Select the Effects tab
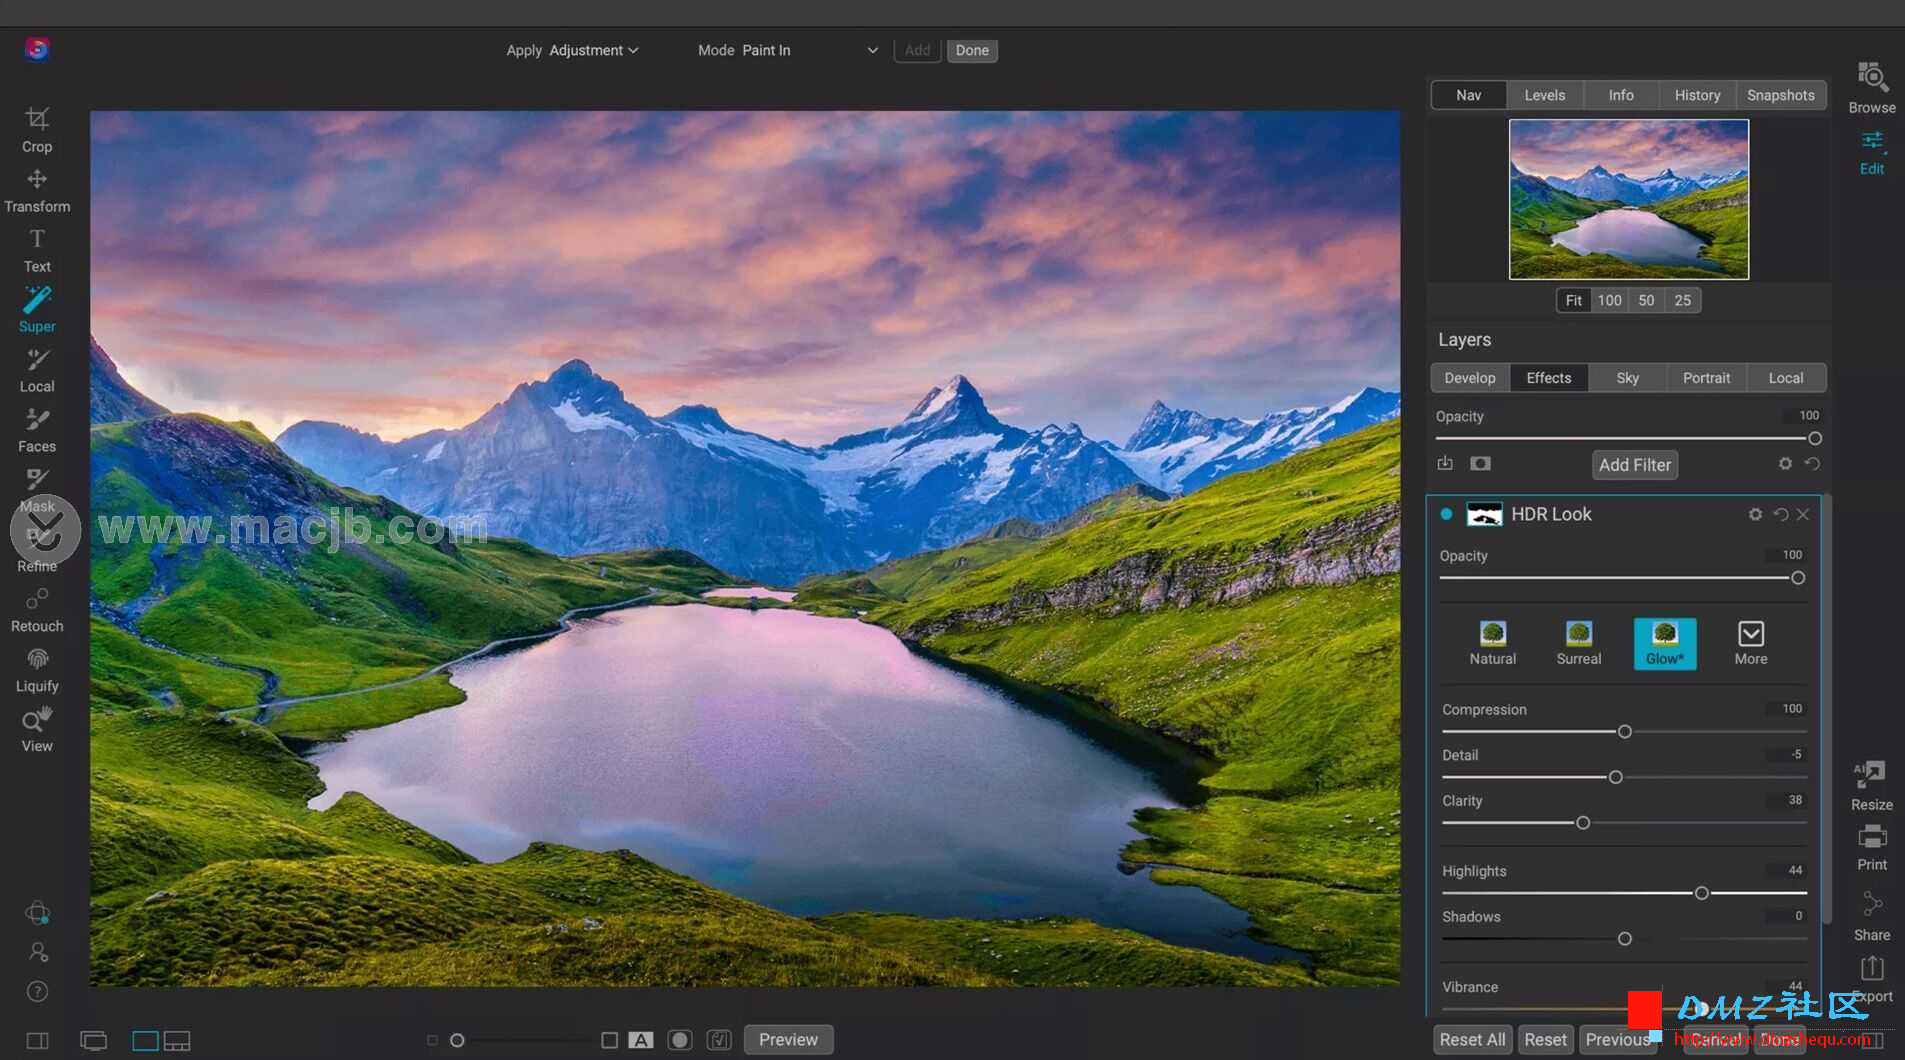Image resolution: width=1905 pixels, height=1060 pixels. tap(1548, 378)
